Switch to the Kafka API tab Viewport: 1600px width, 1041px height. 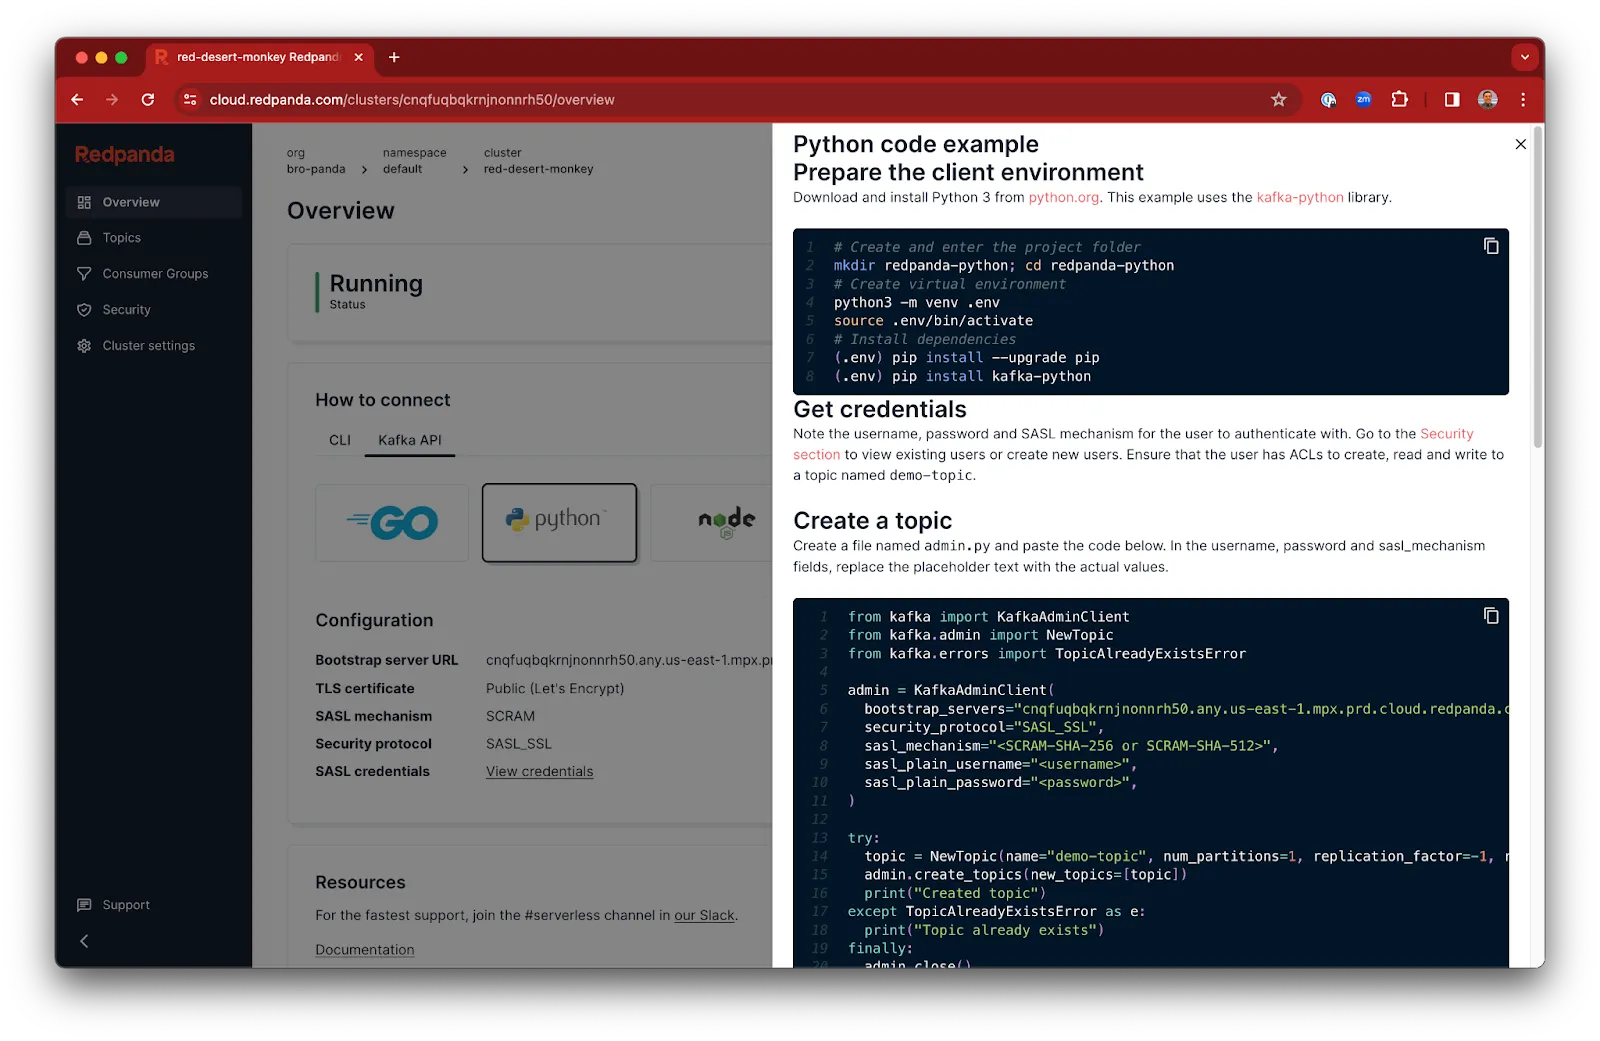tap(409, 440)
